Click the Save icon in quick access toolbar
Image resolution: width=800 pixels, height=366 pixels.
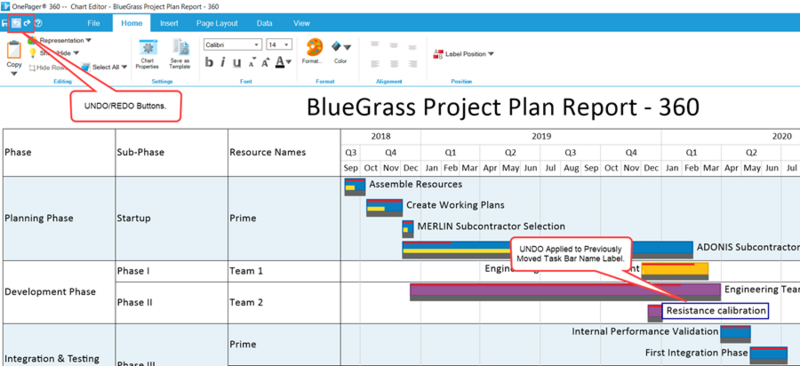(x=5, y=23)
